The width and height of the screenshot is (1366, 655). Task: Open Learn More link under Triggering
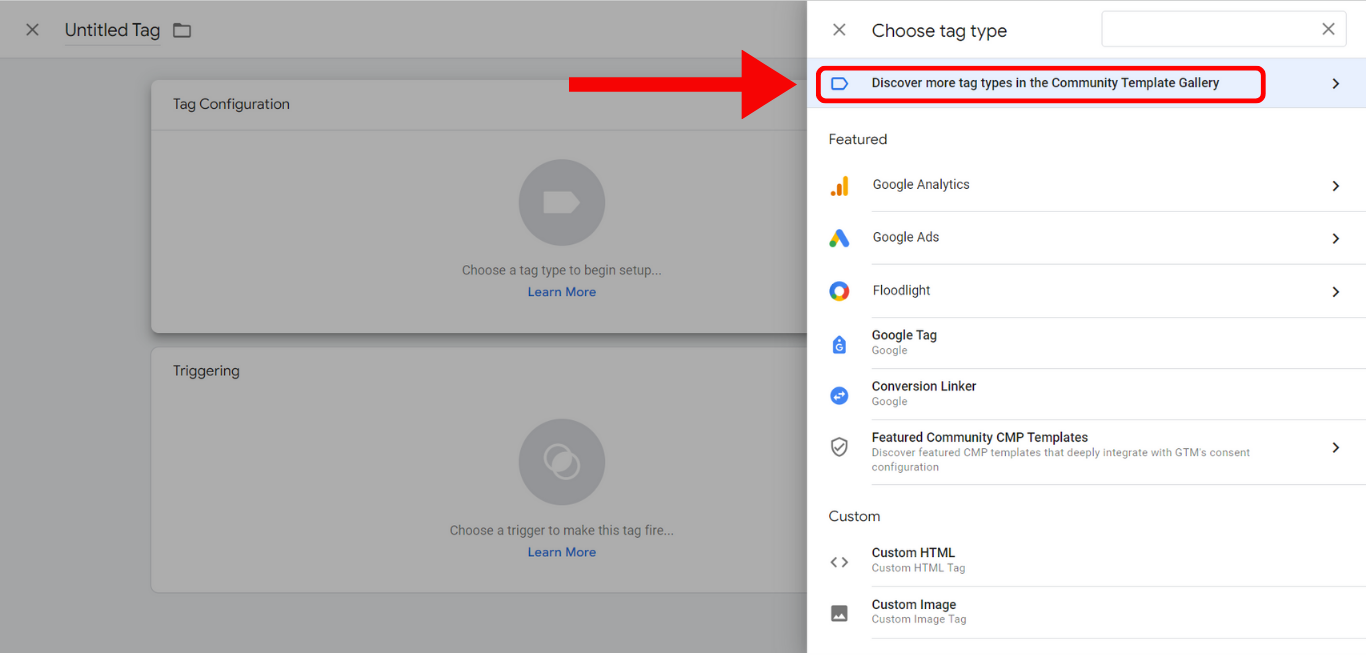coord(562,552)
